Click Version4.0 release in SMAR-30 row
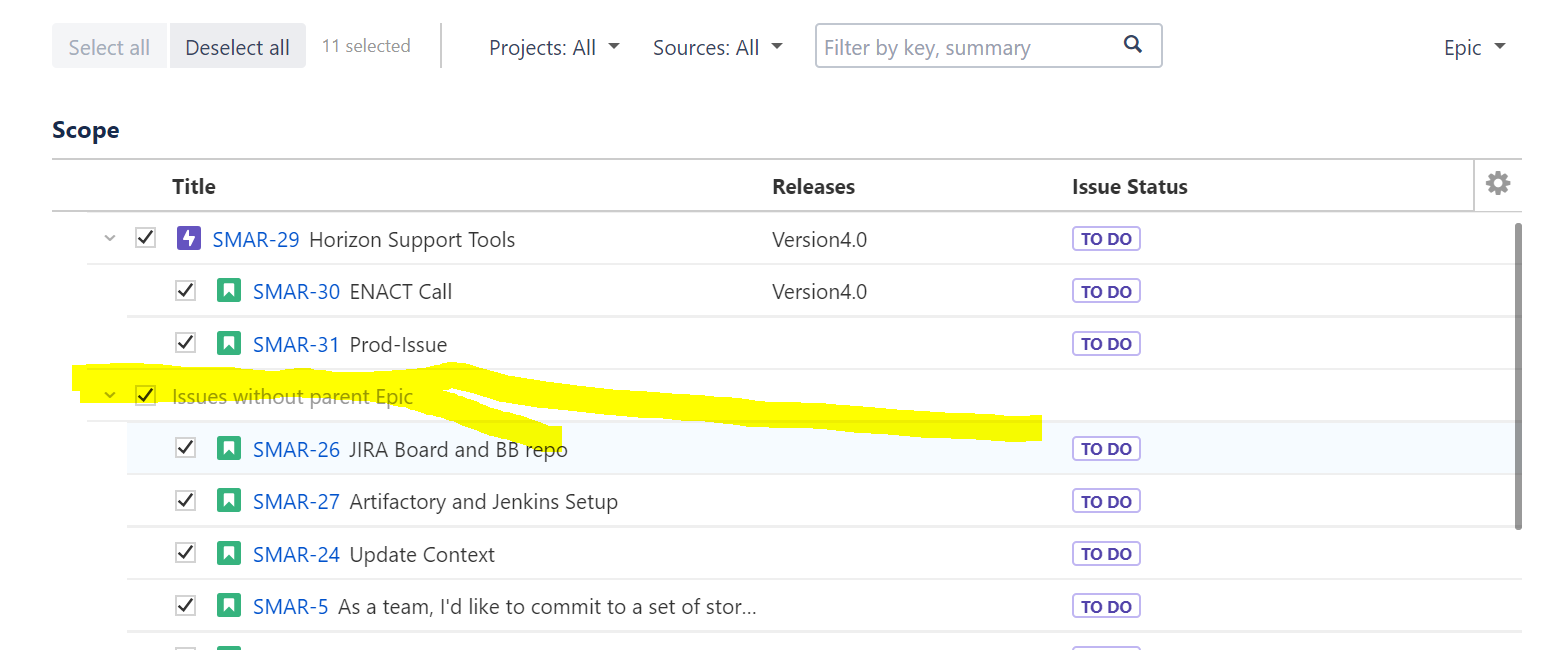 pos(819,292)
